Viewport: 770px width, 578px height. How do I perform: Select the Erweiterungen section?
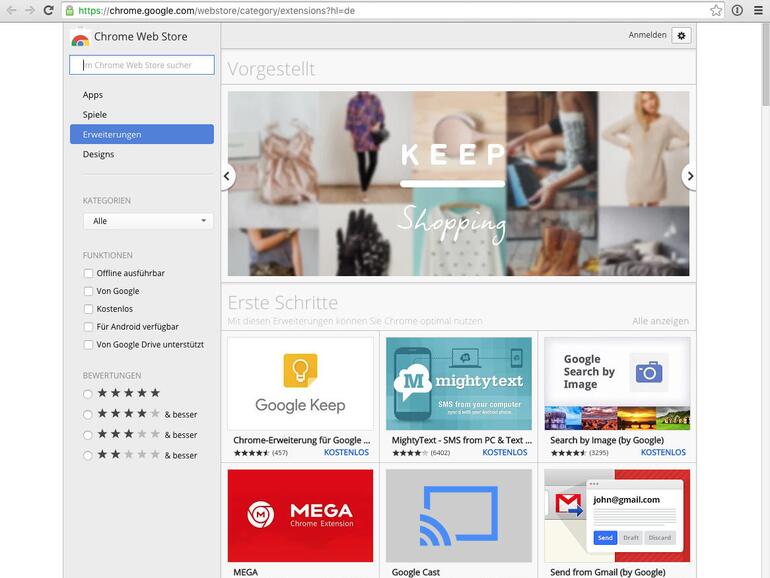click(x=142, y=134)
